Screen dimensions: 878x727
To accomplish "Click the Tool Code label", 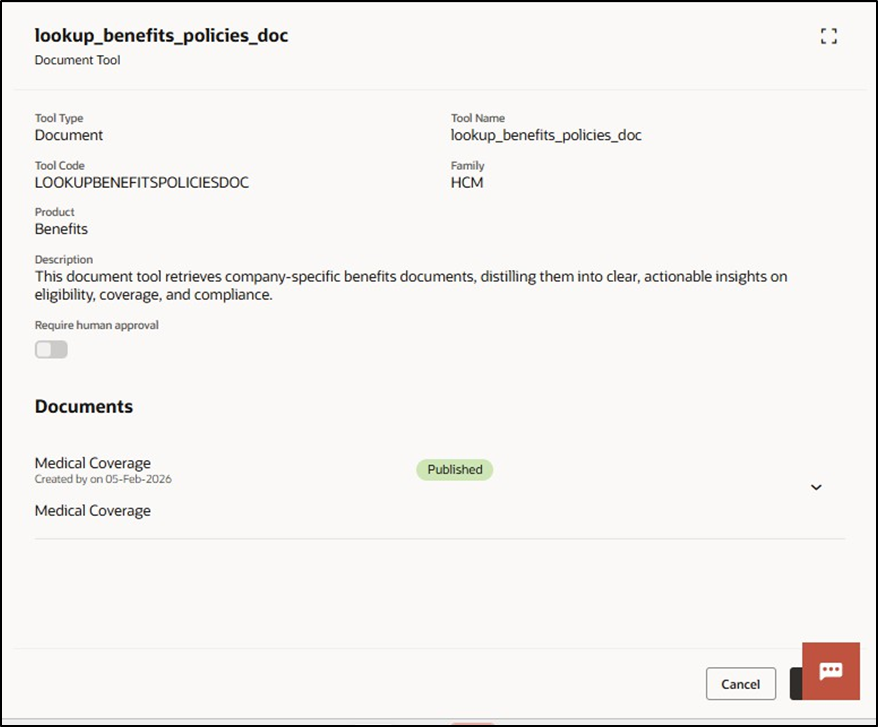I will pos(59,166).
